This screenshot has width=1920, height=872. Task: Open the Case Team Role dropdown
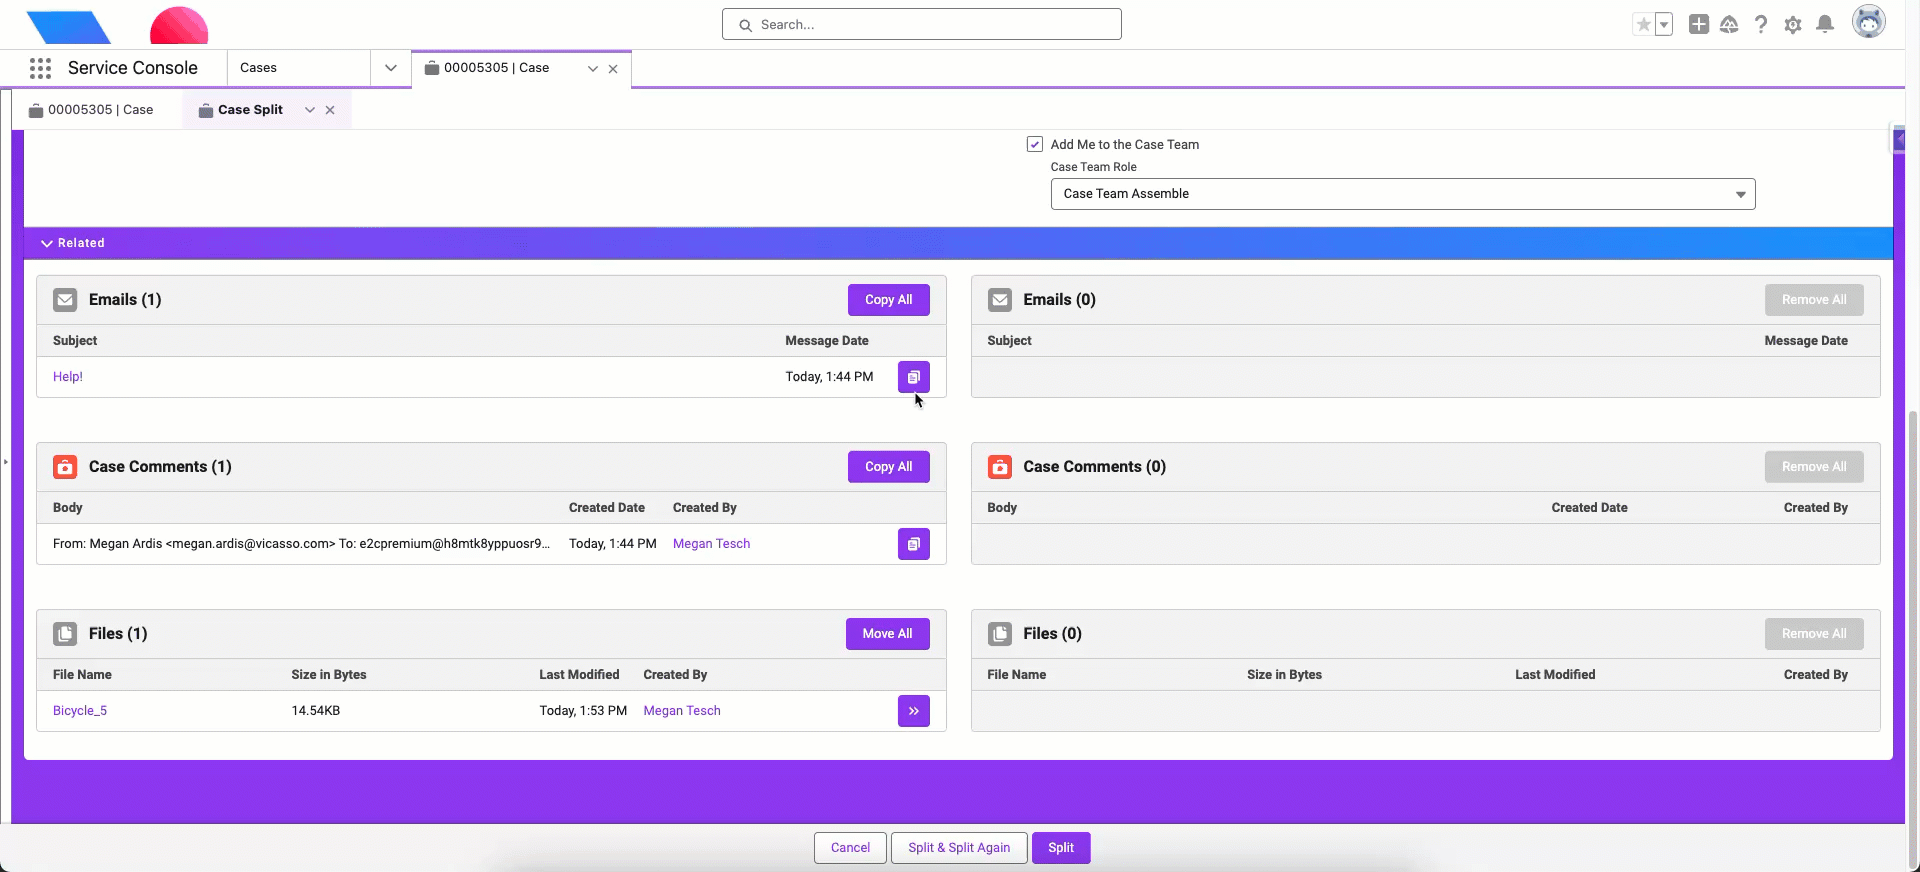point(1403,194)
